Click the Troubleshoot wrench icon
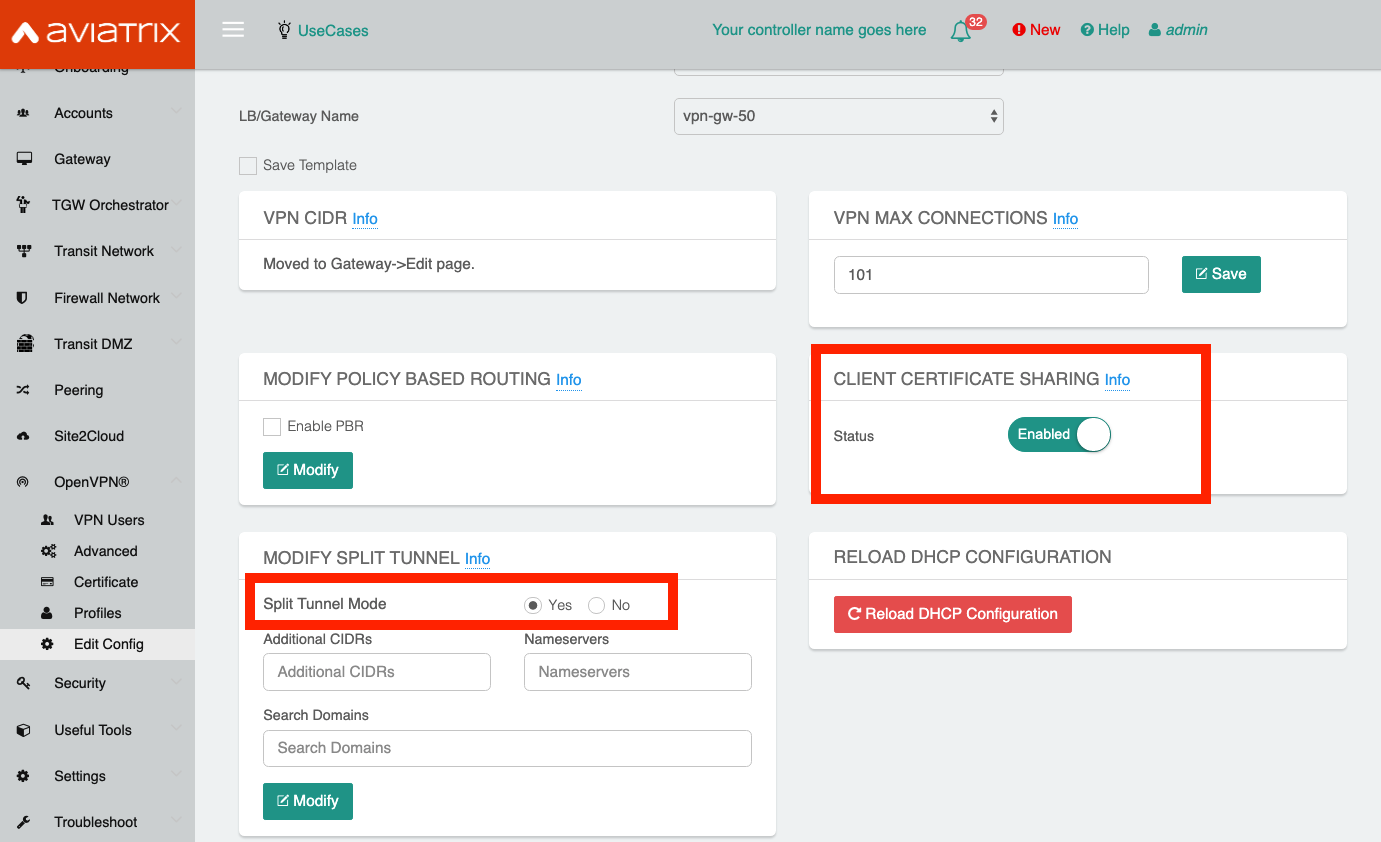 24,822
